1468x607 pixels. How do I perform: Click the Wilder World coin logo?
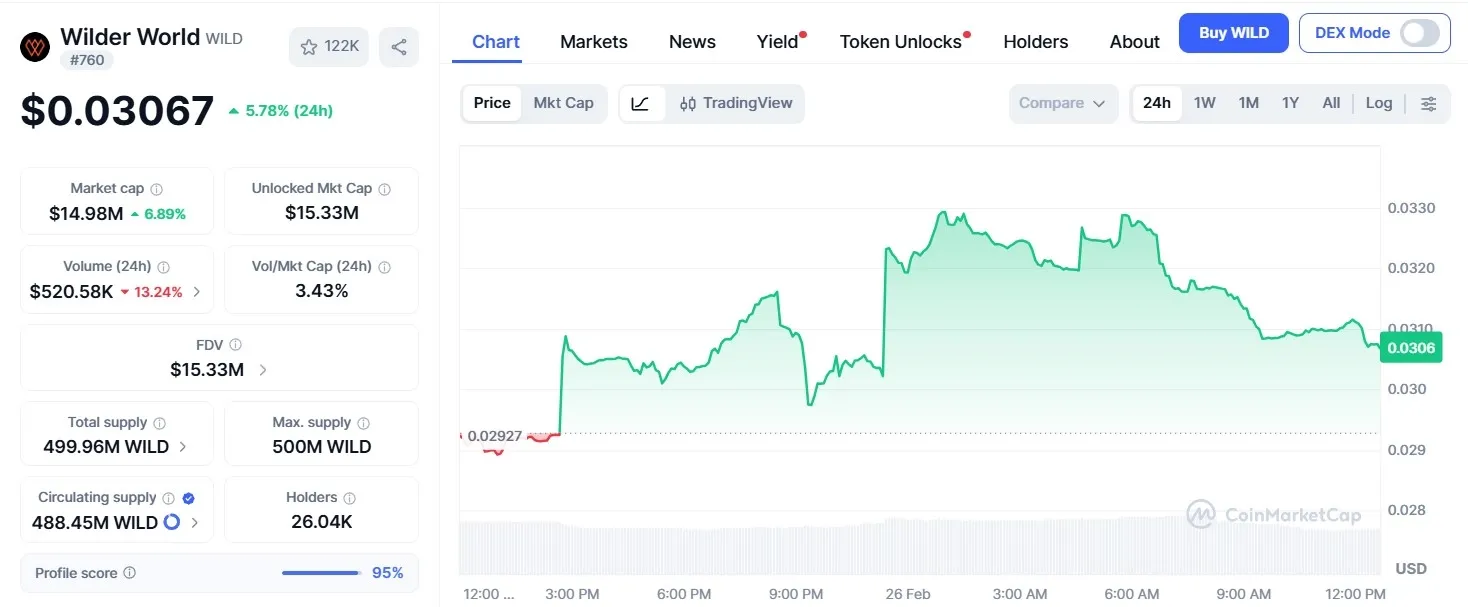click(x=34, y=46)
